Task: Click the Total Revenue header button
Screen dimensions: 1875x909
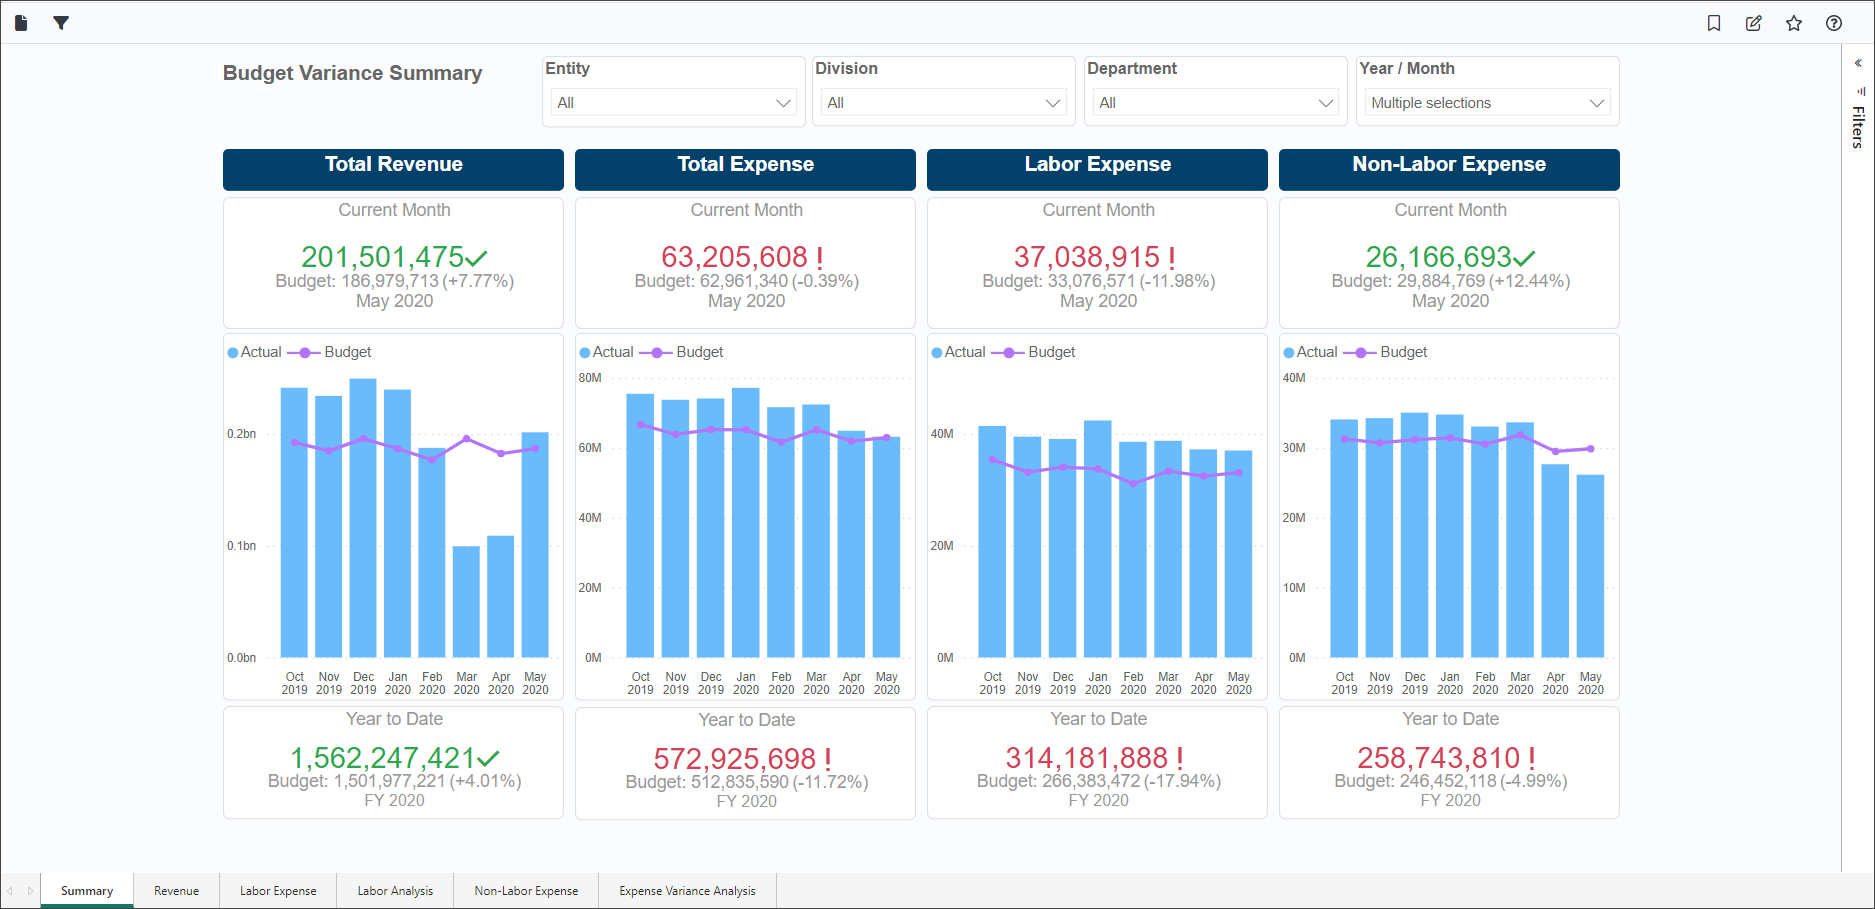Action: [x=393, y=168]
